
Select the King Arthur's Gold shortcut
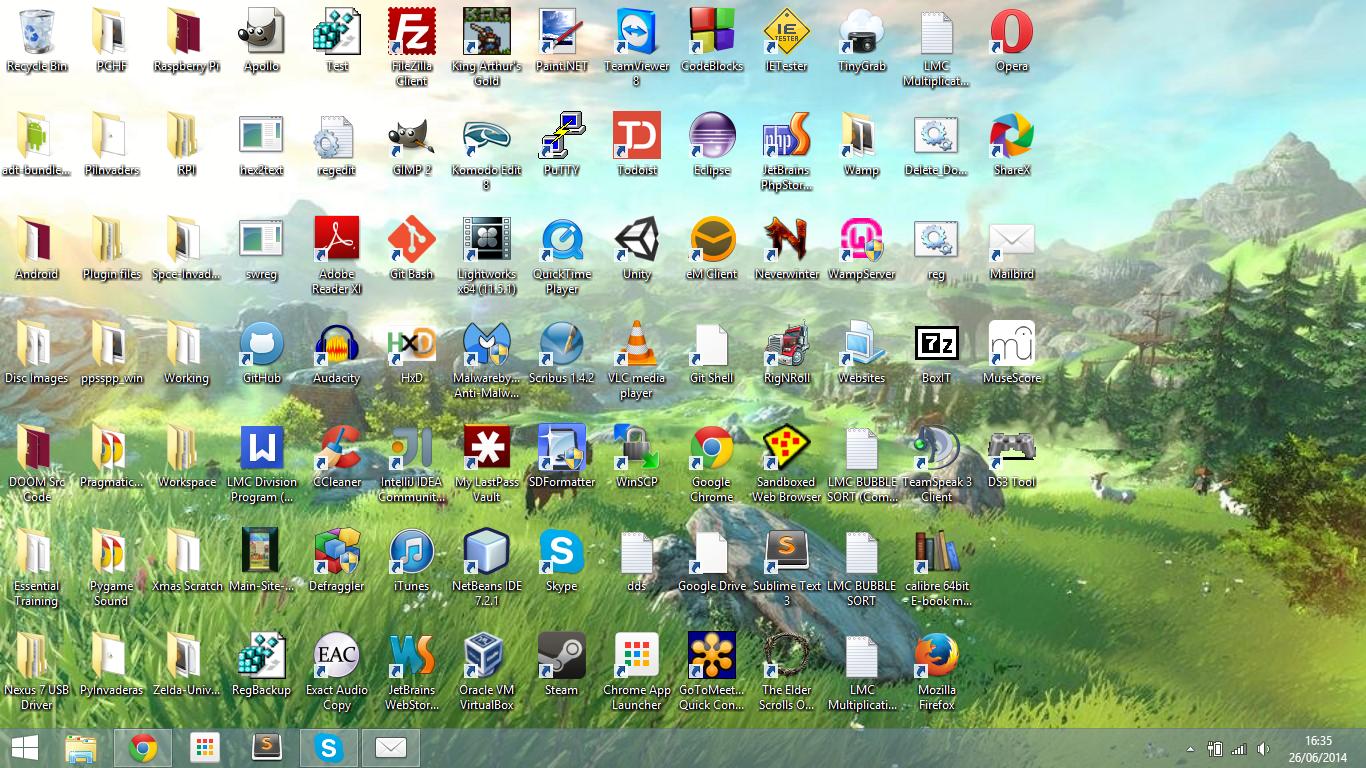coord(486,47)
